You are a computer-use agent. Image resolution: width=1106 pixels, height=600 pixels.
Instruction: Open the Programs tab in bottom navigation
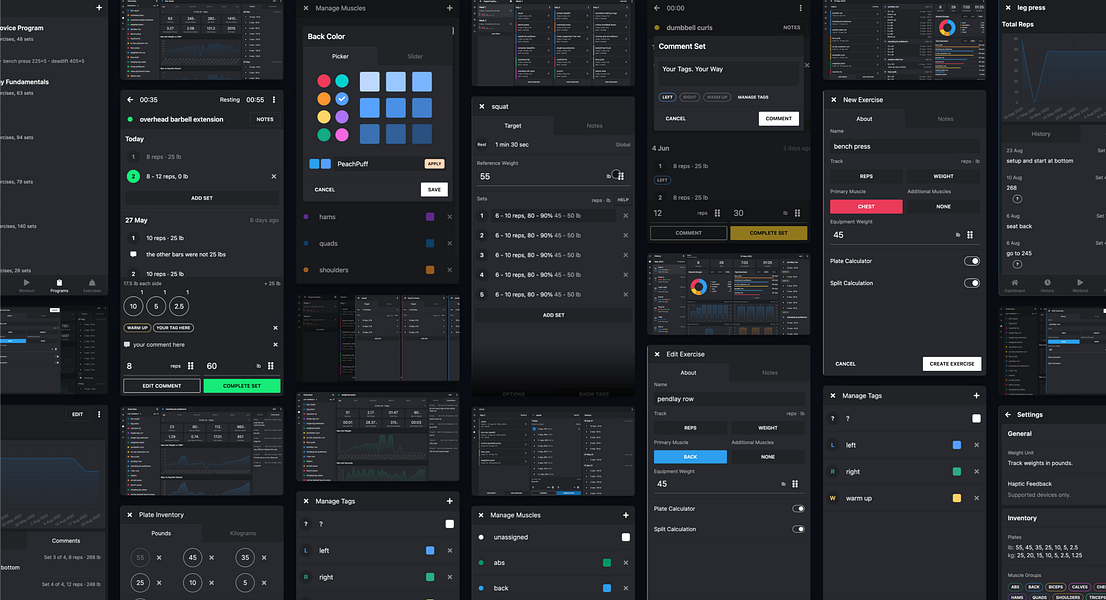tap(59, 286)
